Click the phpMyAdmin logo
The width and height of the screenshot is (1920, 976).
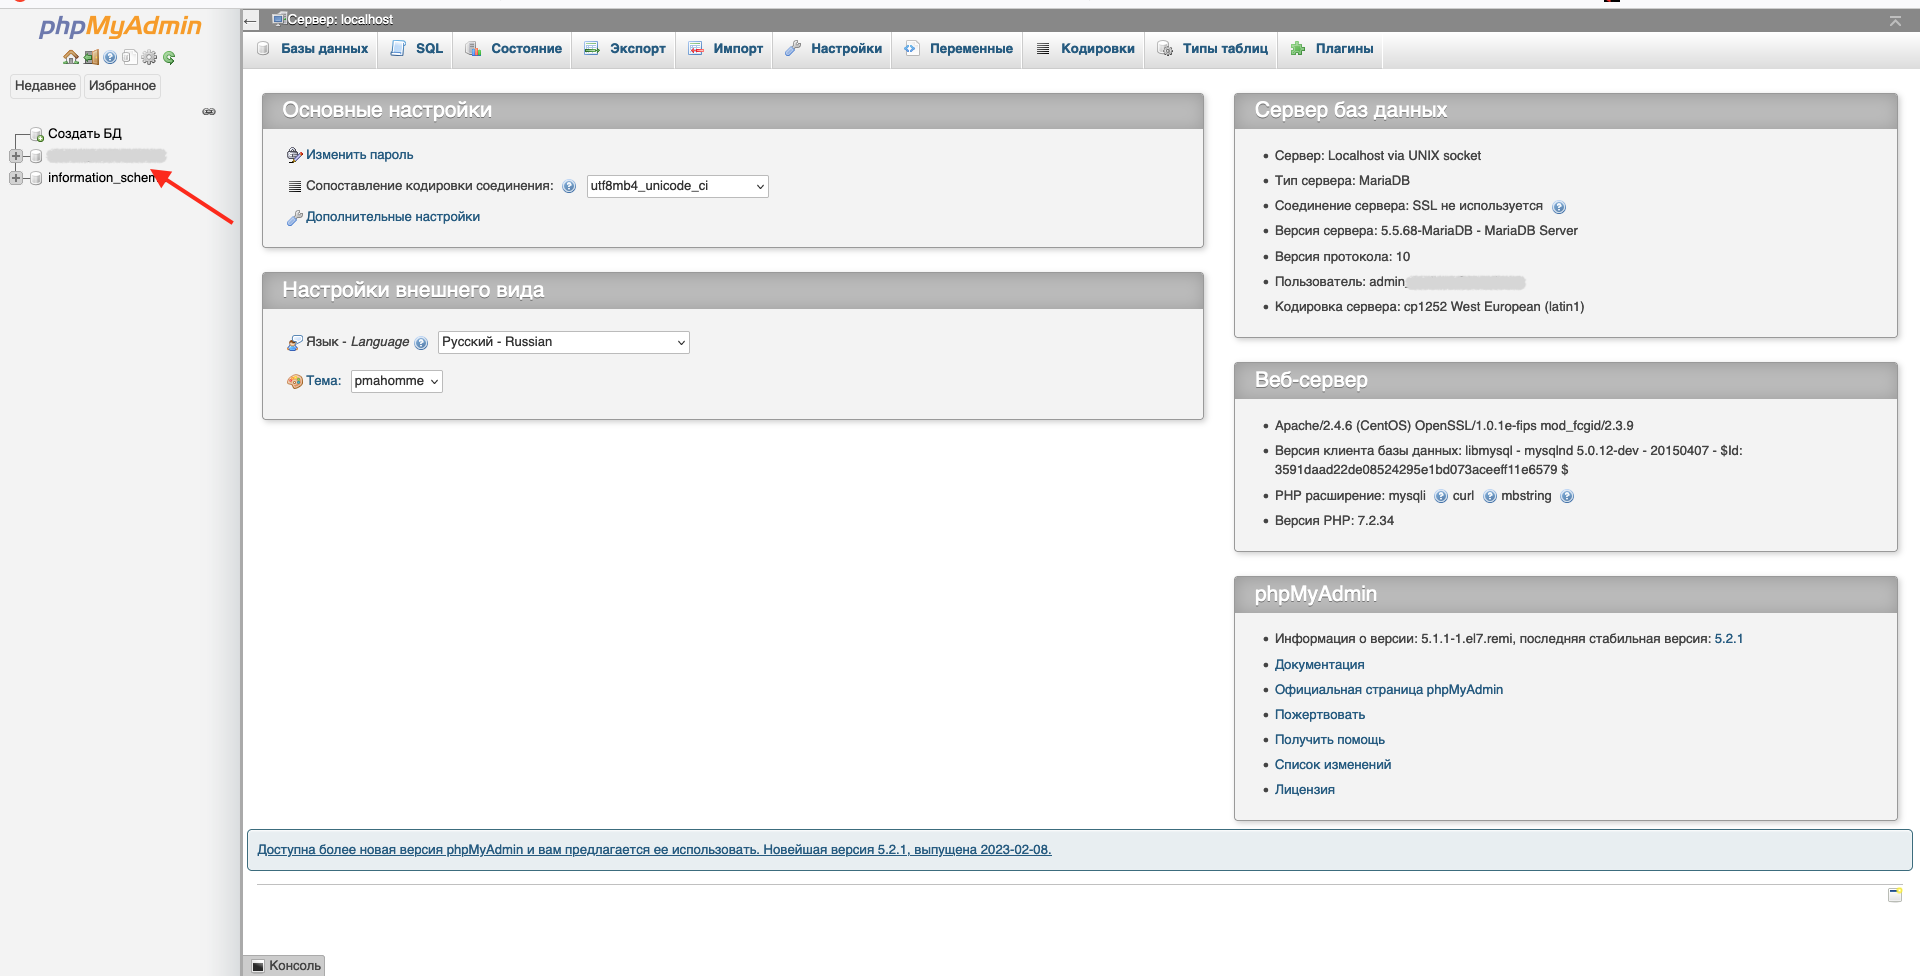tap(120, 26)
